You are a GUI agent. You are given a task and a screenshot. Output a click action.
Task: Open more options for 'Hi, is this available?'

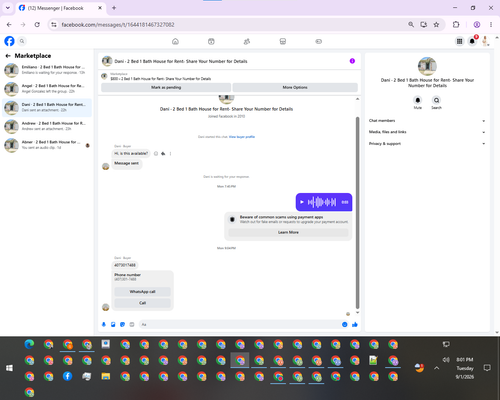point(170,154)
